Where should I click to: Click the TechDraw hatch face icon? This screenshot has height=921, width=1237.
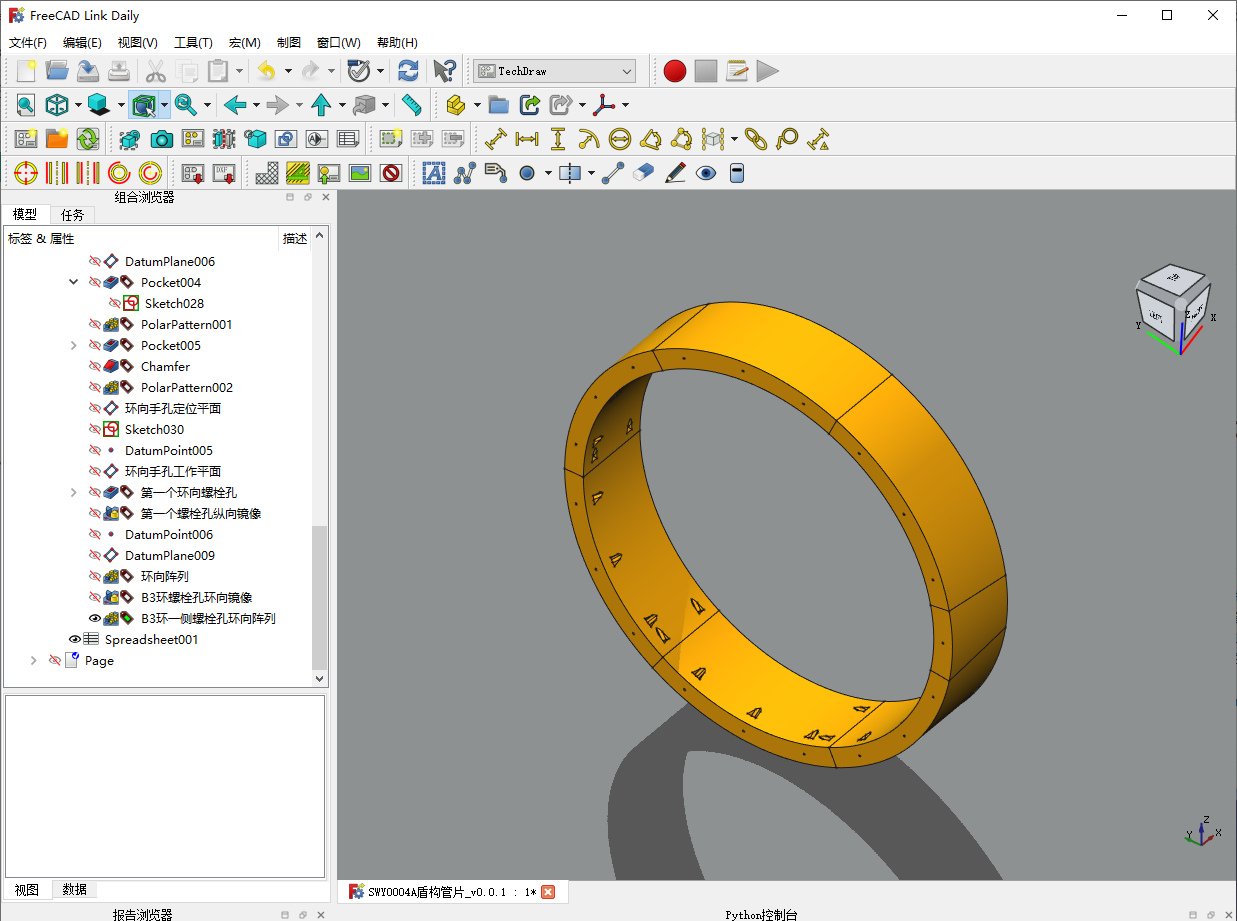coord(266,173)
